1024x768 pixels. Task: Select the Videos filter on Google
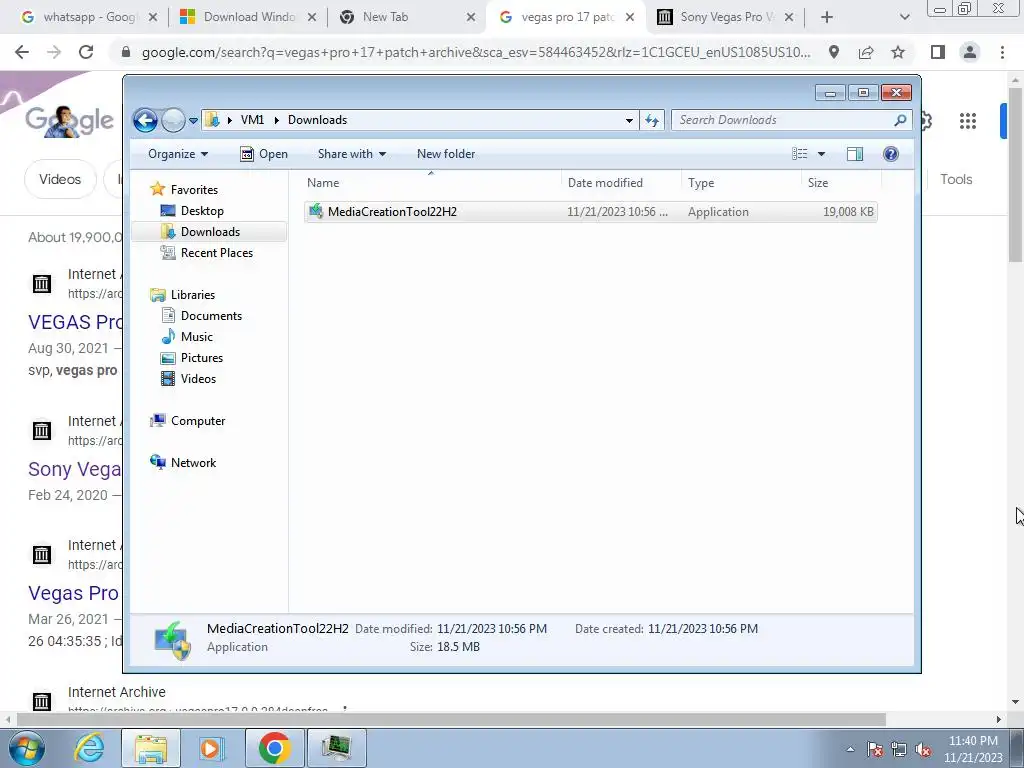point(60,179)
